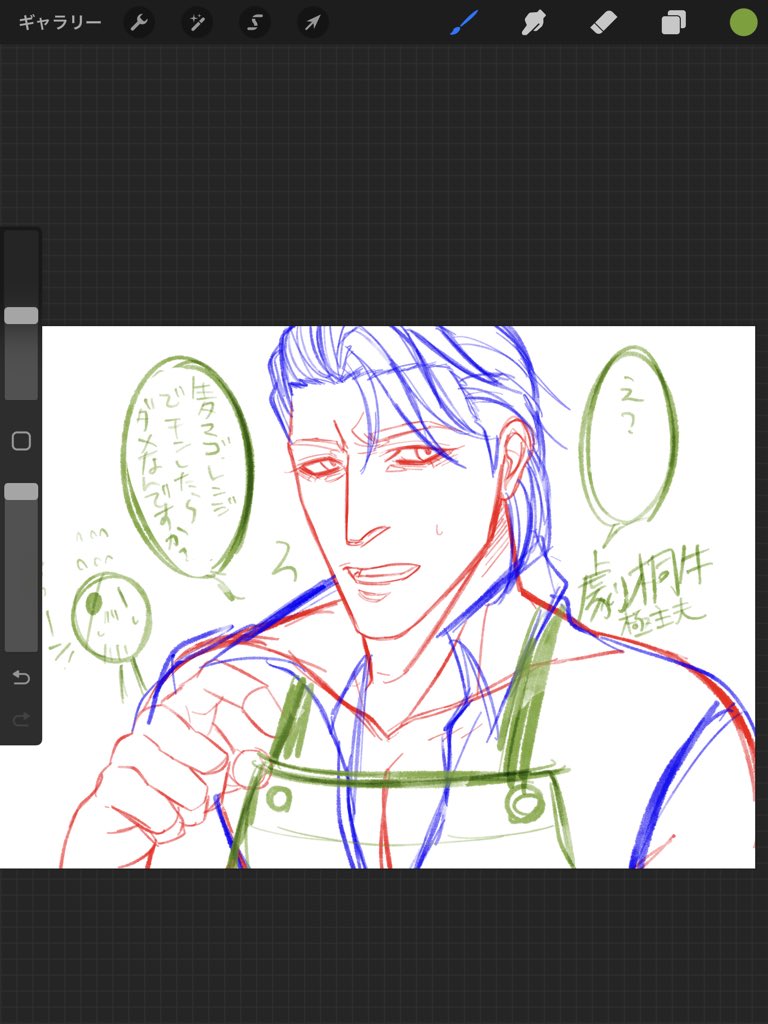Activate the Selection S tool
This screenshot has height=1024, width=768.
pos(254,23)
